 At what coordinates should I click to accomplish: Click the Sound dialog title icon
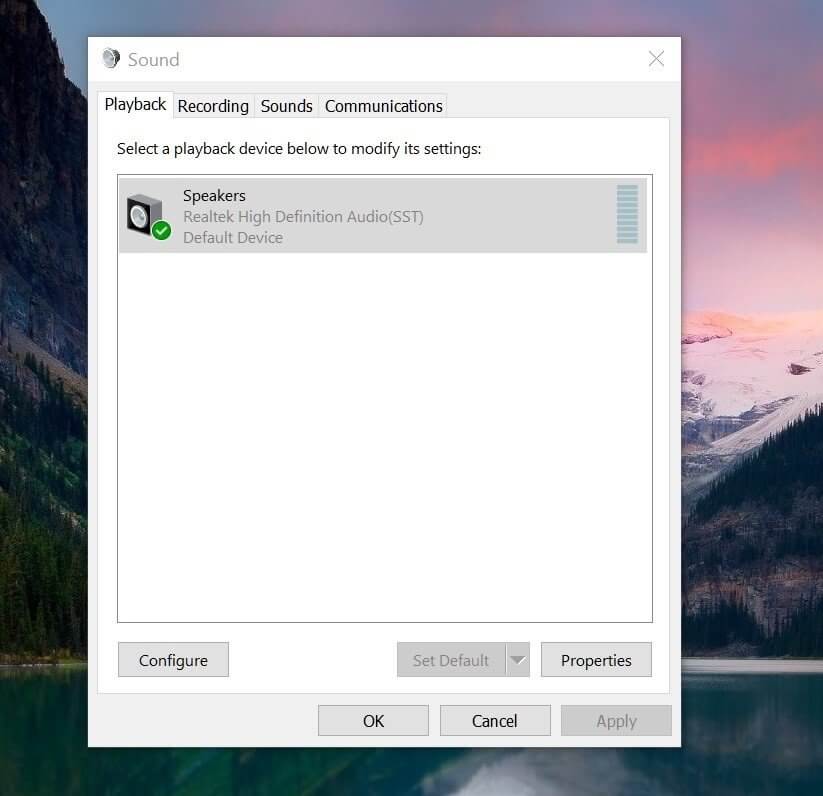(111, 58)
